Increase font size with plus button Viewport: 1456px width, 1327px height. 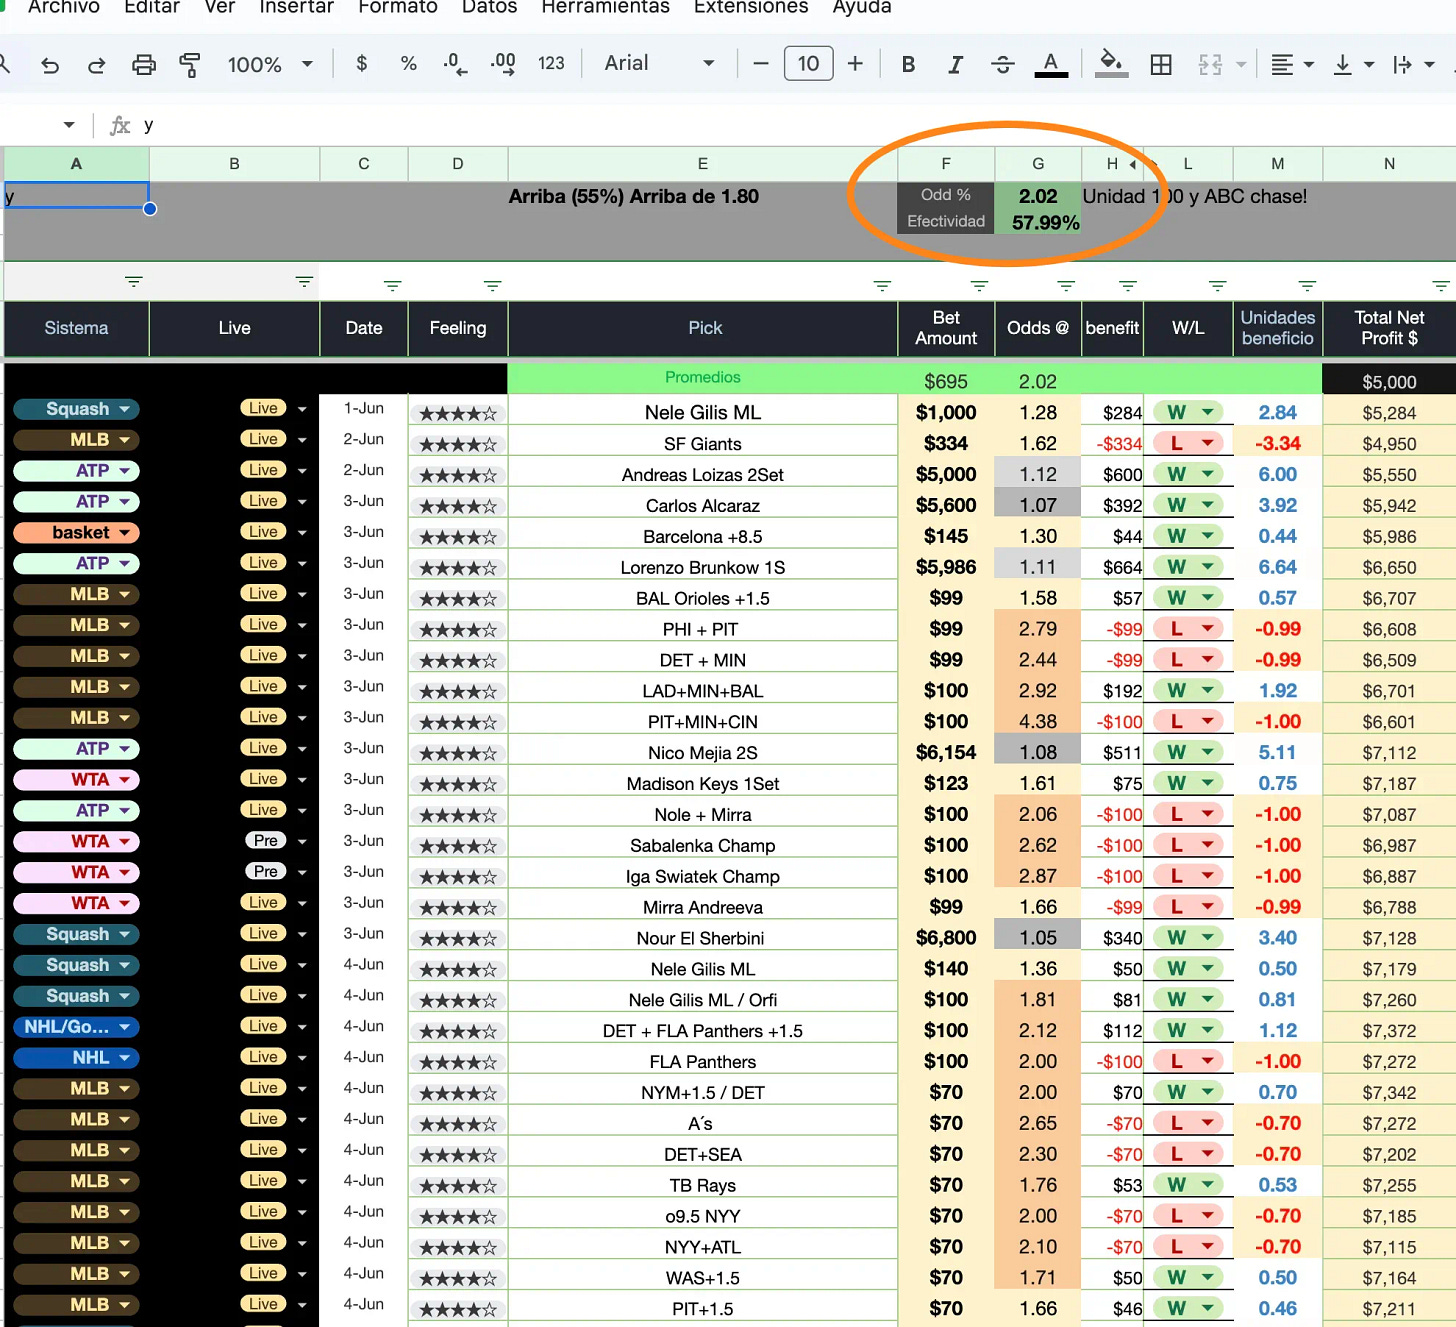click(856, 64)
